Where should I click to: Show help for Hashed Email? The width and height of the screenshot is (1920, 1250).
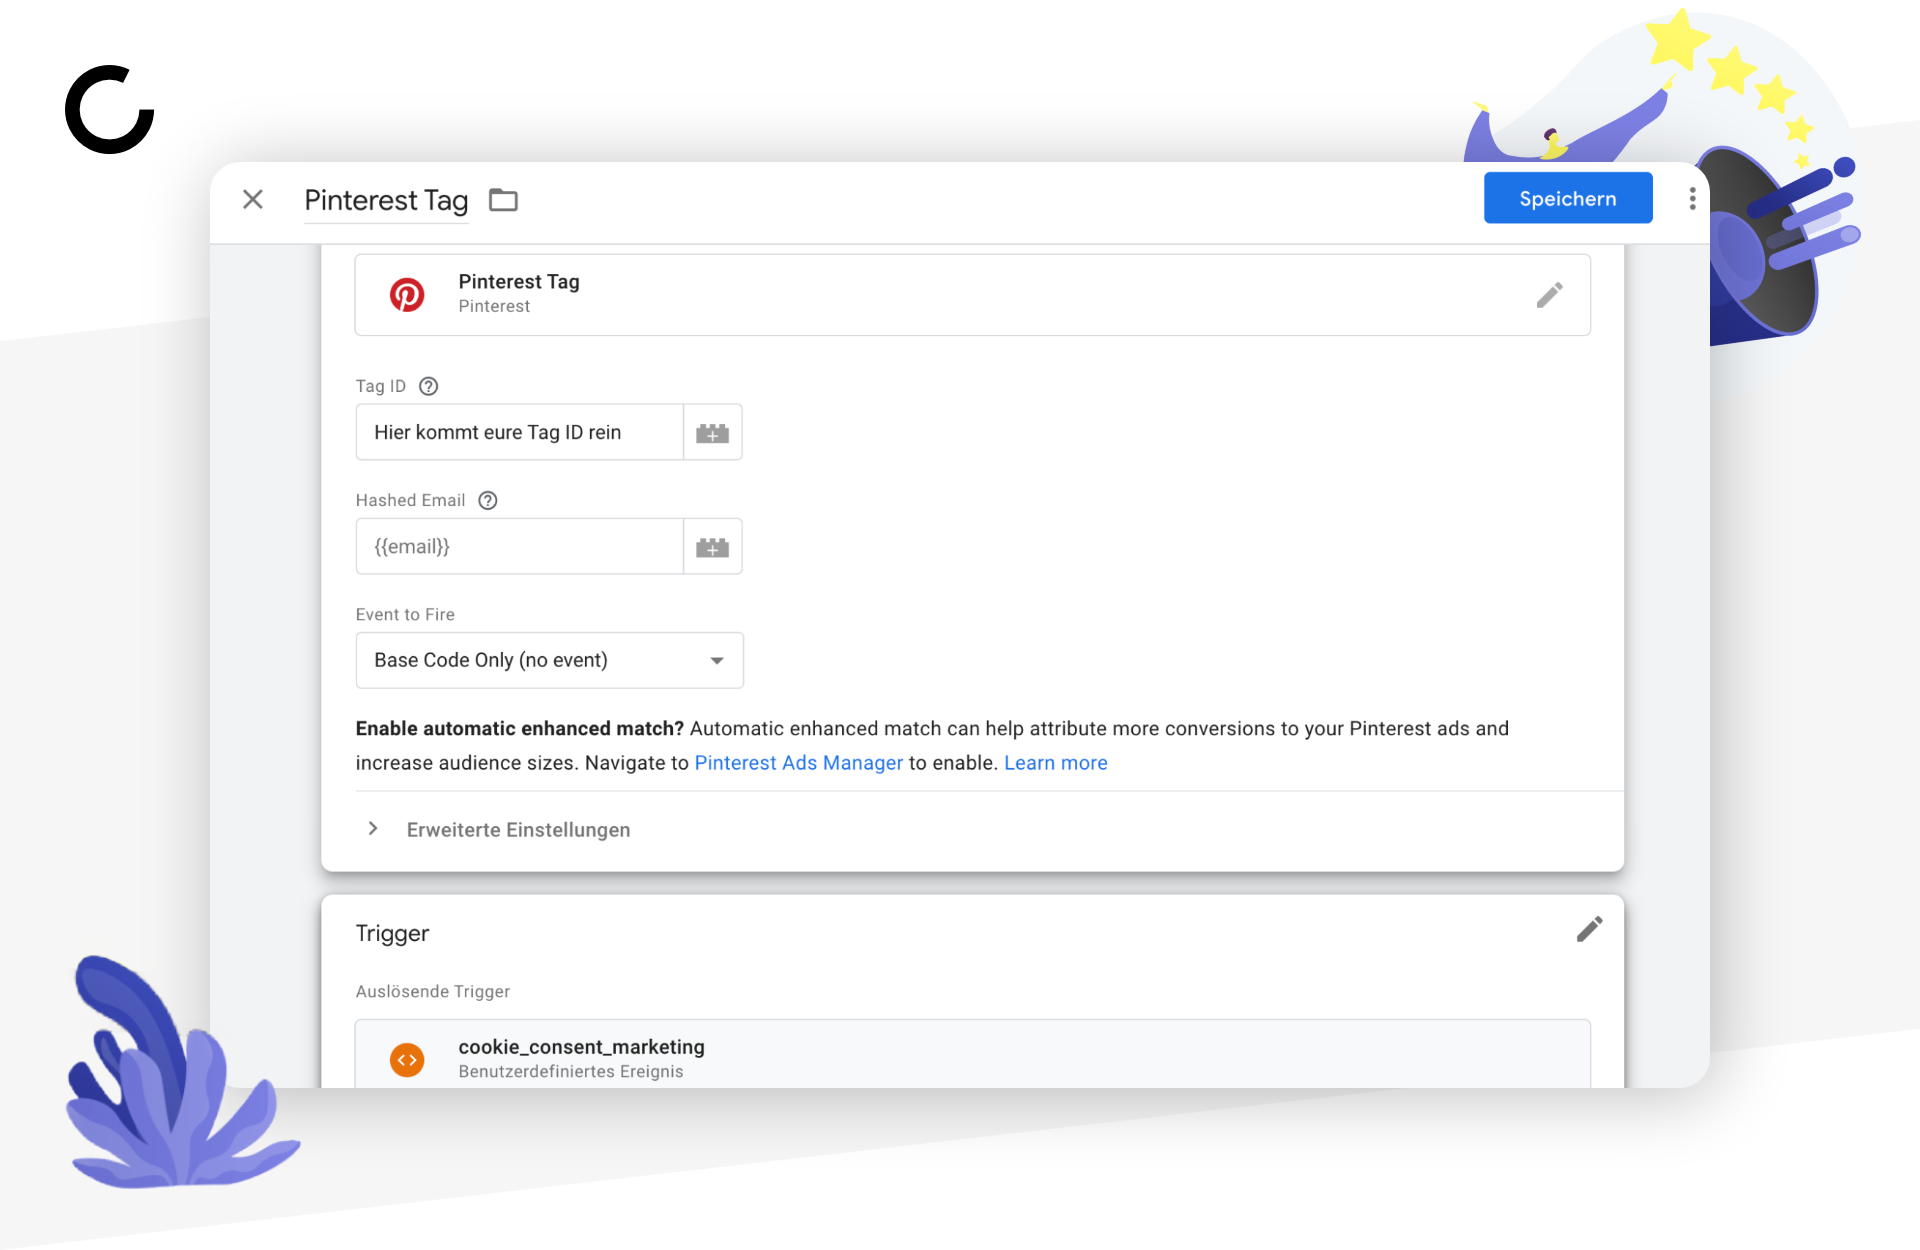coord(488,500)
